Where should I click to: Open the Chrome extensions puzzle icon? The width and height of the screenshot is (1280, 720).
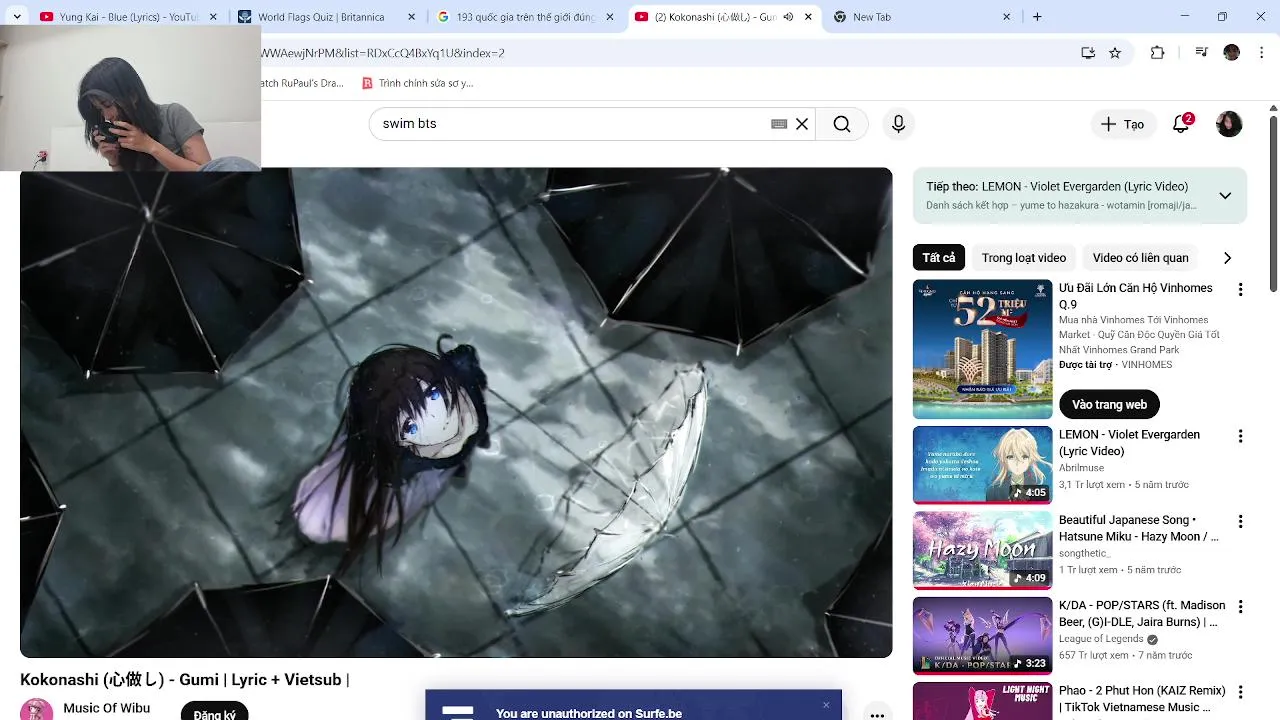(x=1158, y=53)
